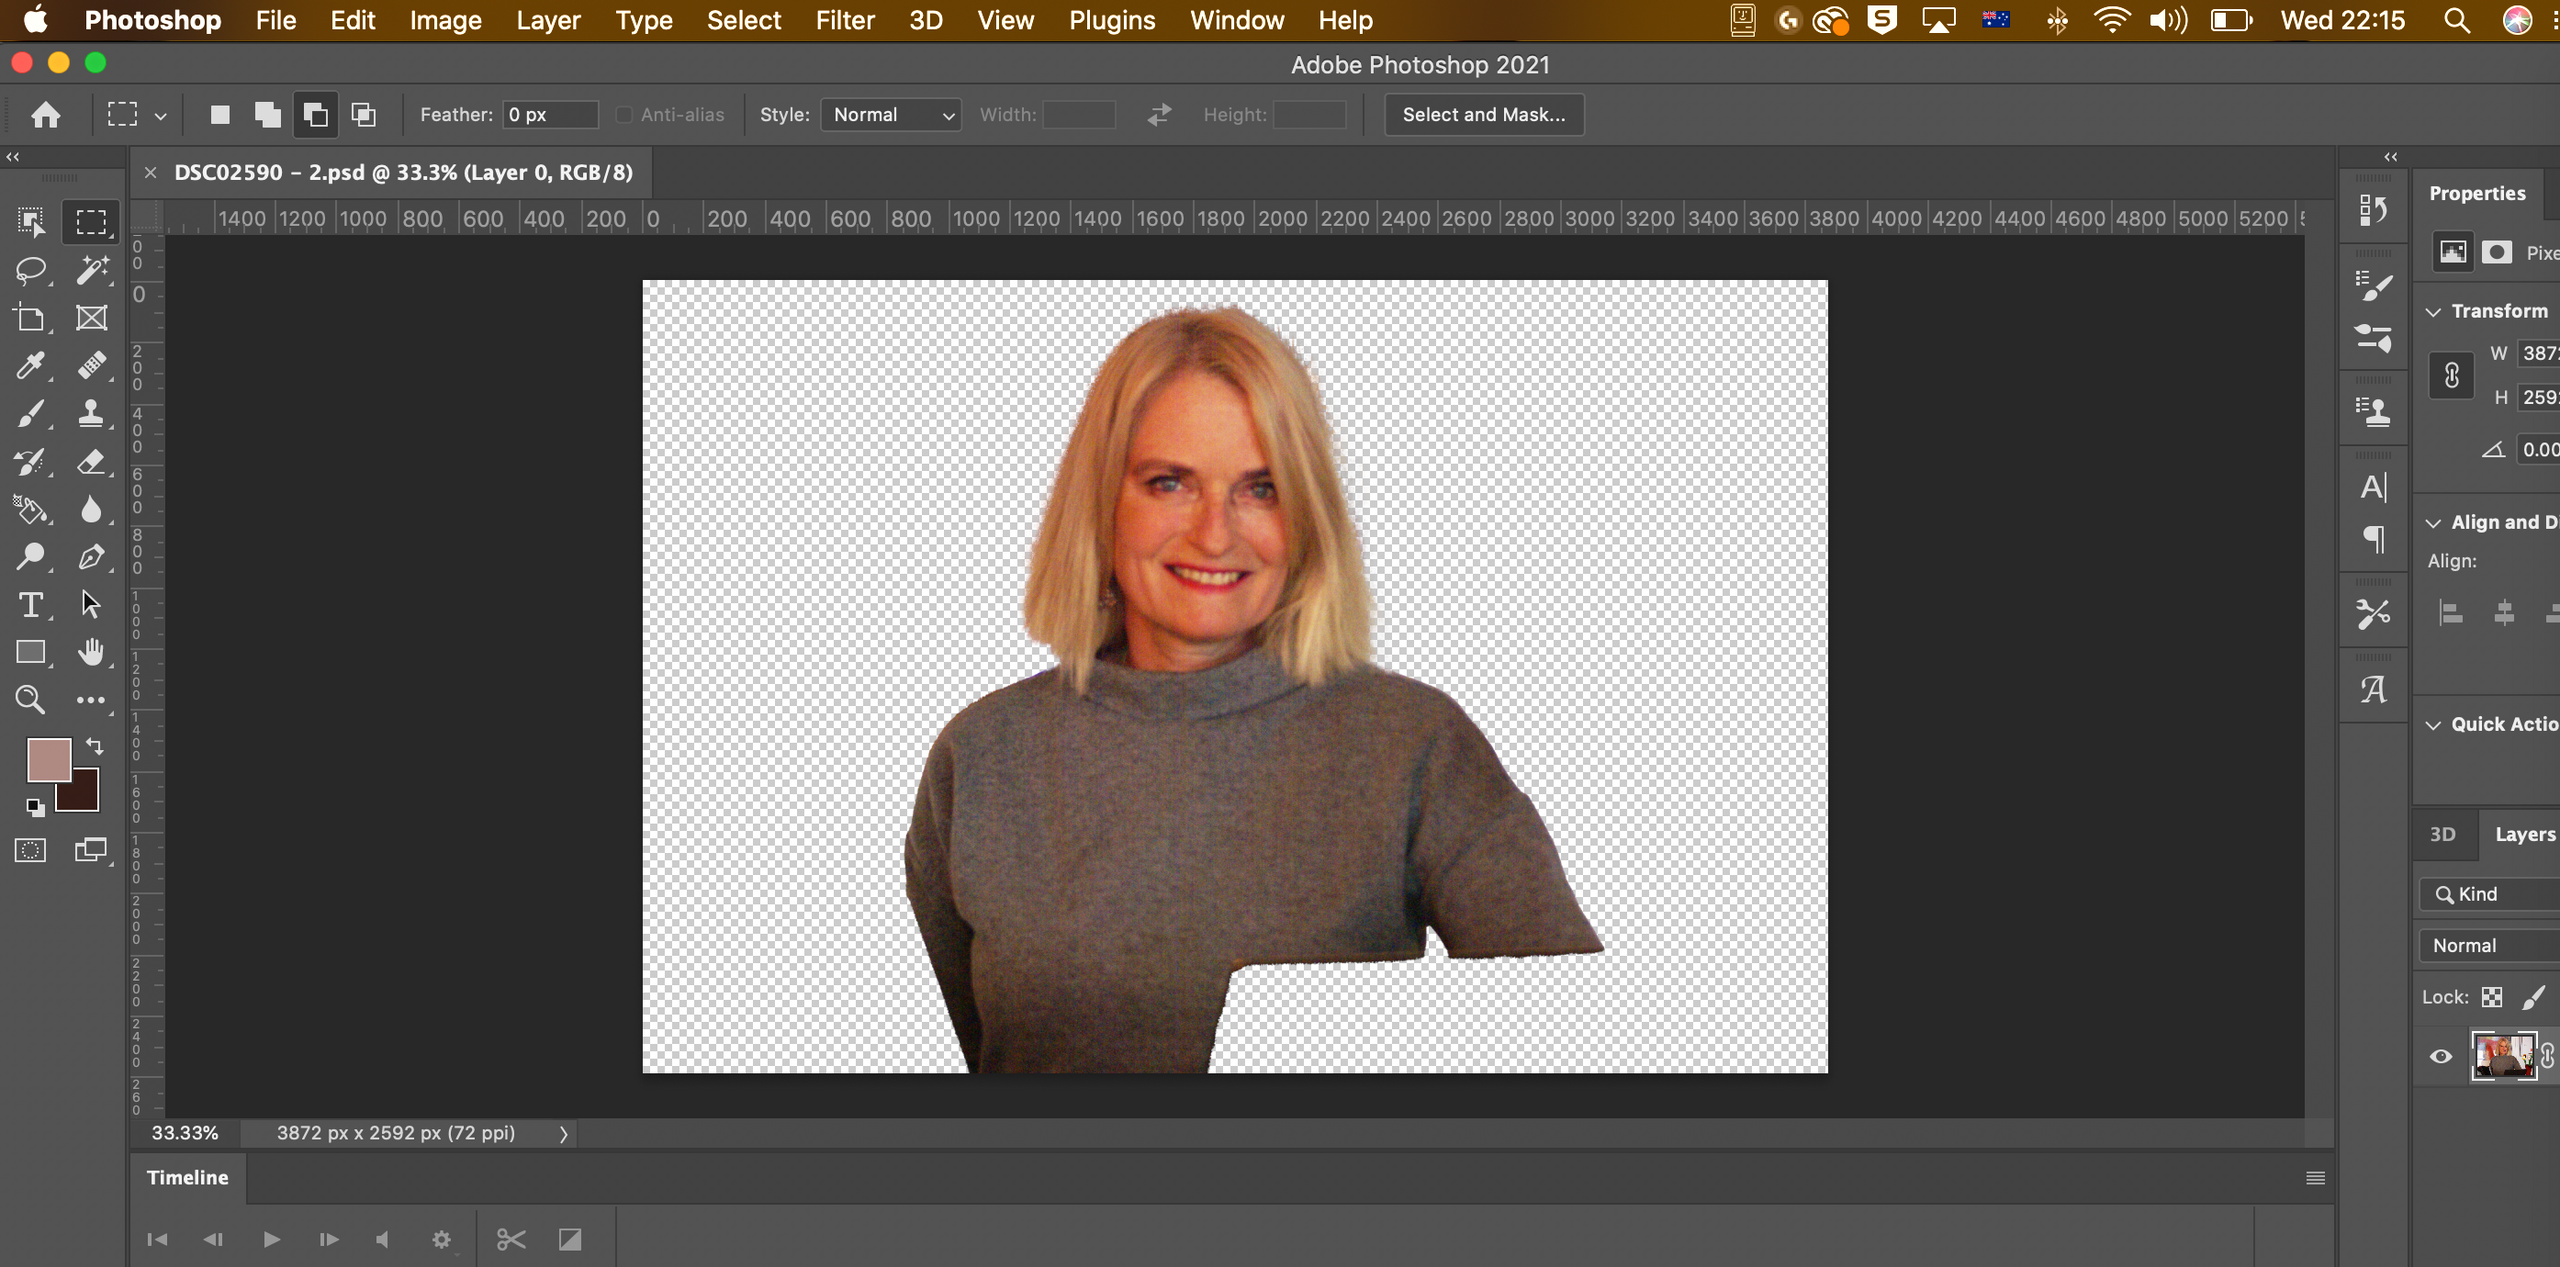Image resolution: width=2560 pixels, height=1267 pixels.
Task: Select the Zoom tool in toolbar
Action: tap(30, 700)
